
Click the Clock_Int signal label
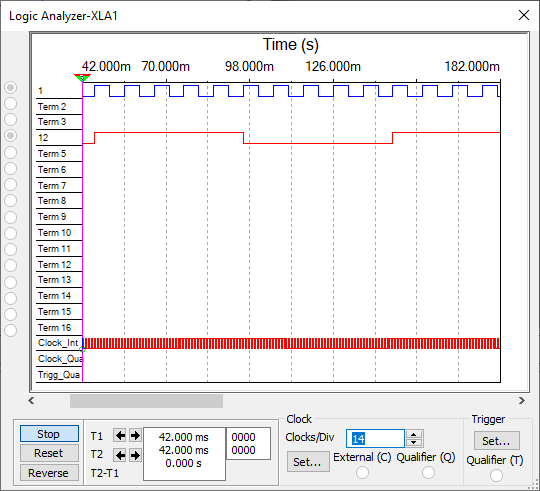(x=59, y=343)
